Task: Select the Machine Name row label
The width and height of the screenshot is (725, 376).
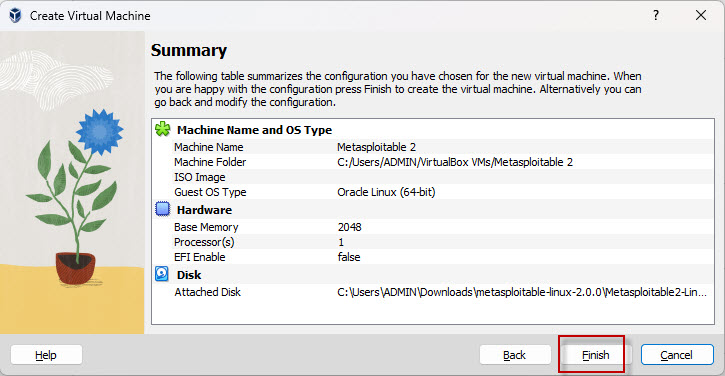Action: 209,147
